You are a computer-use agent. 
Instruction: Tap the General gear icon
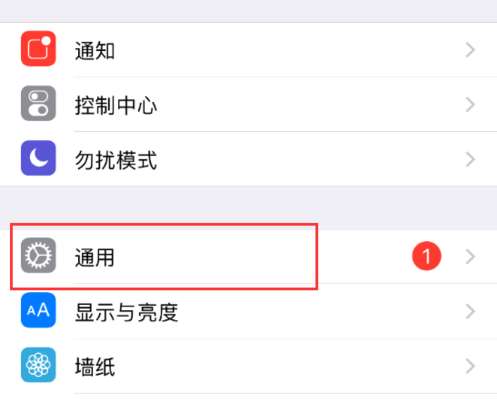tap(38, 255)
